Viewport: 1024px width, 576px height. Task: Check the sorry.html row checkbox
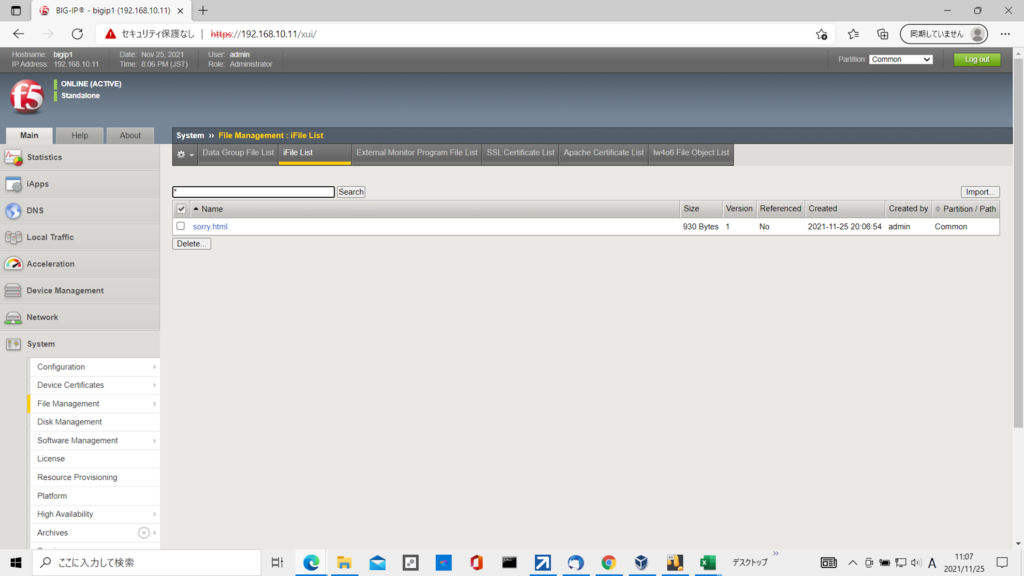pos(181,227)
